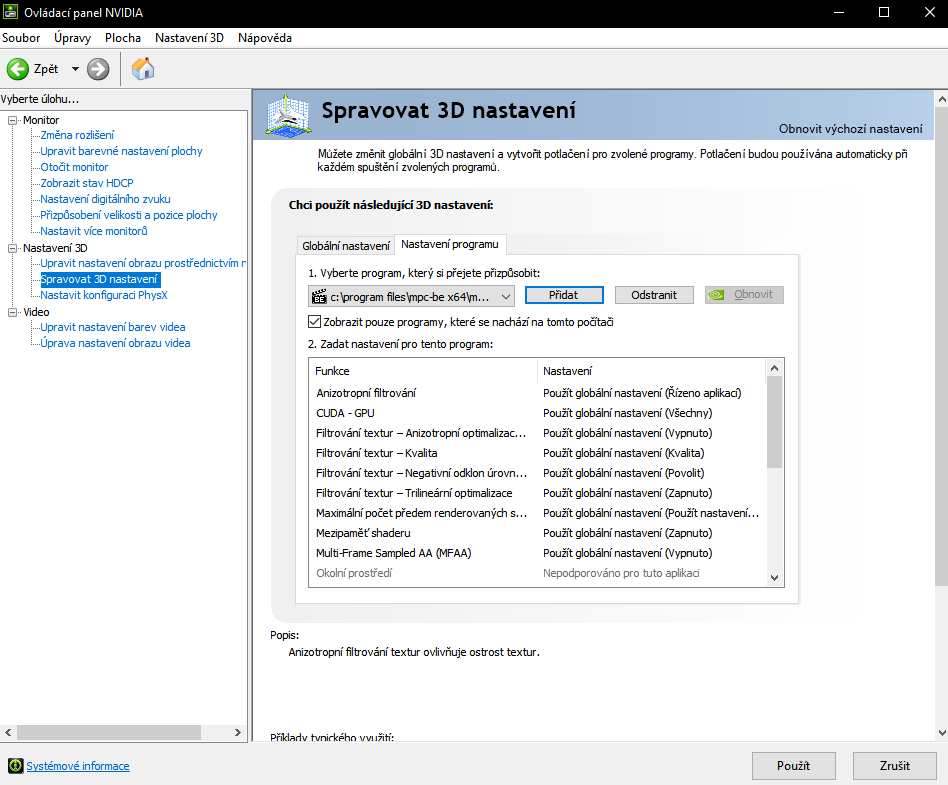Select the Nastavení programu tab
The height and width of the screenshot is (785, 948).
tap(450, 244)
